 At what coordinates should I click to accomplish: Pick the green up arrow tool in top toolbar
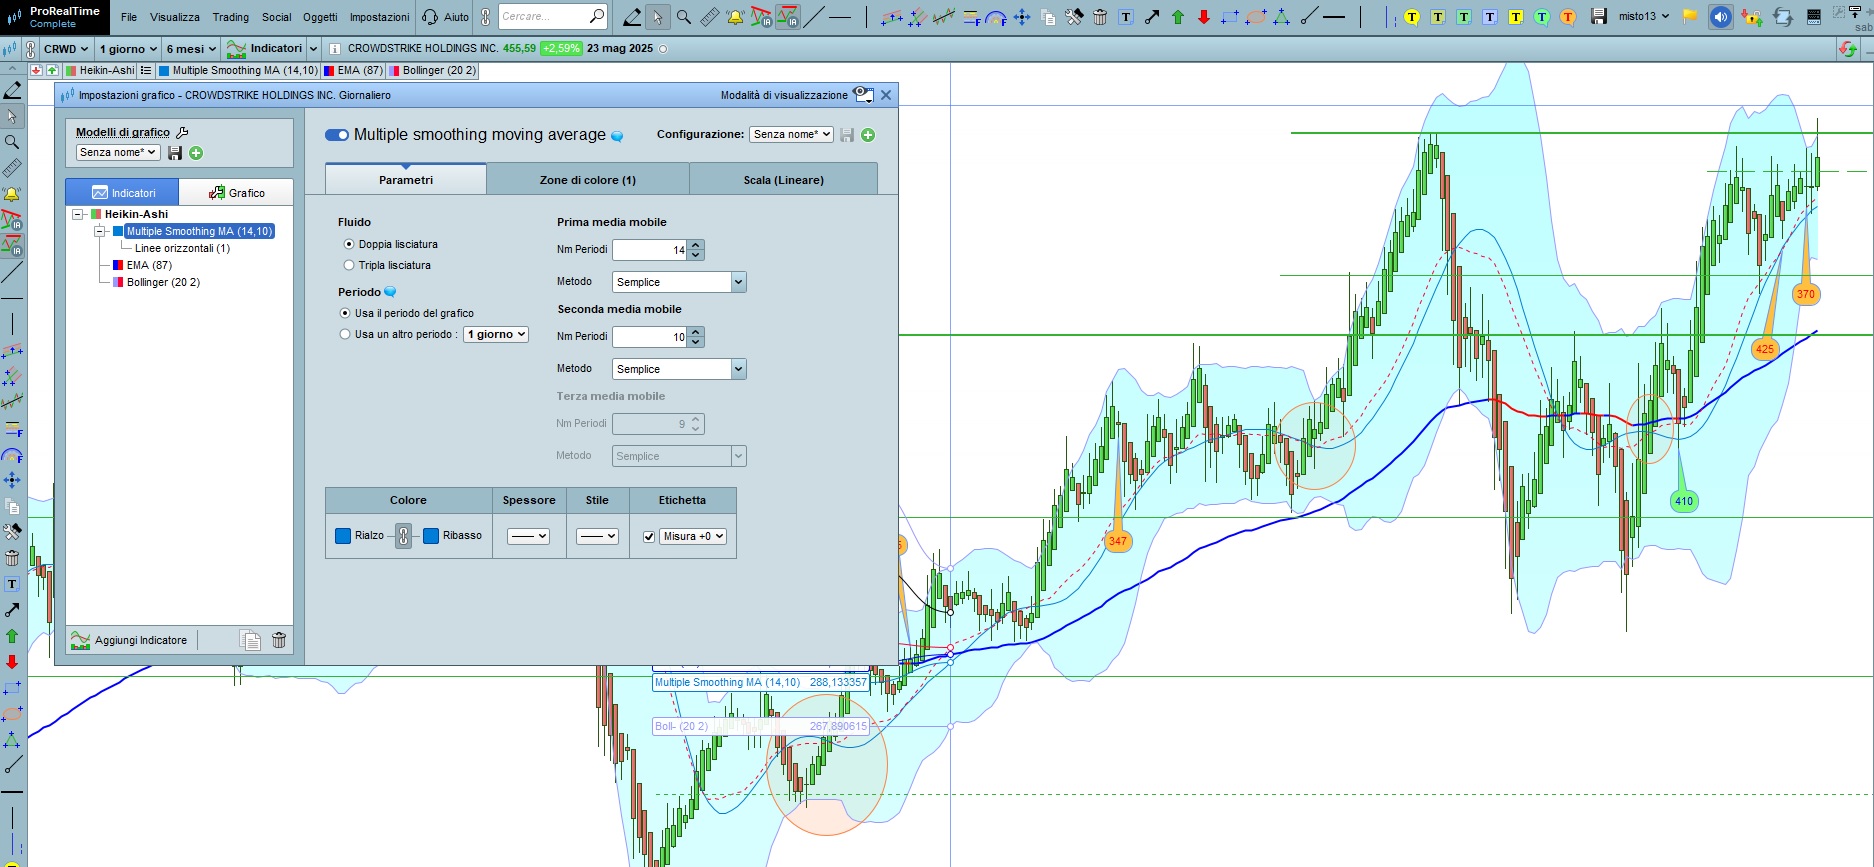pyautogui.click(x=1178, y=17)
